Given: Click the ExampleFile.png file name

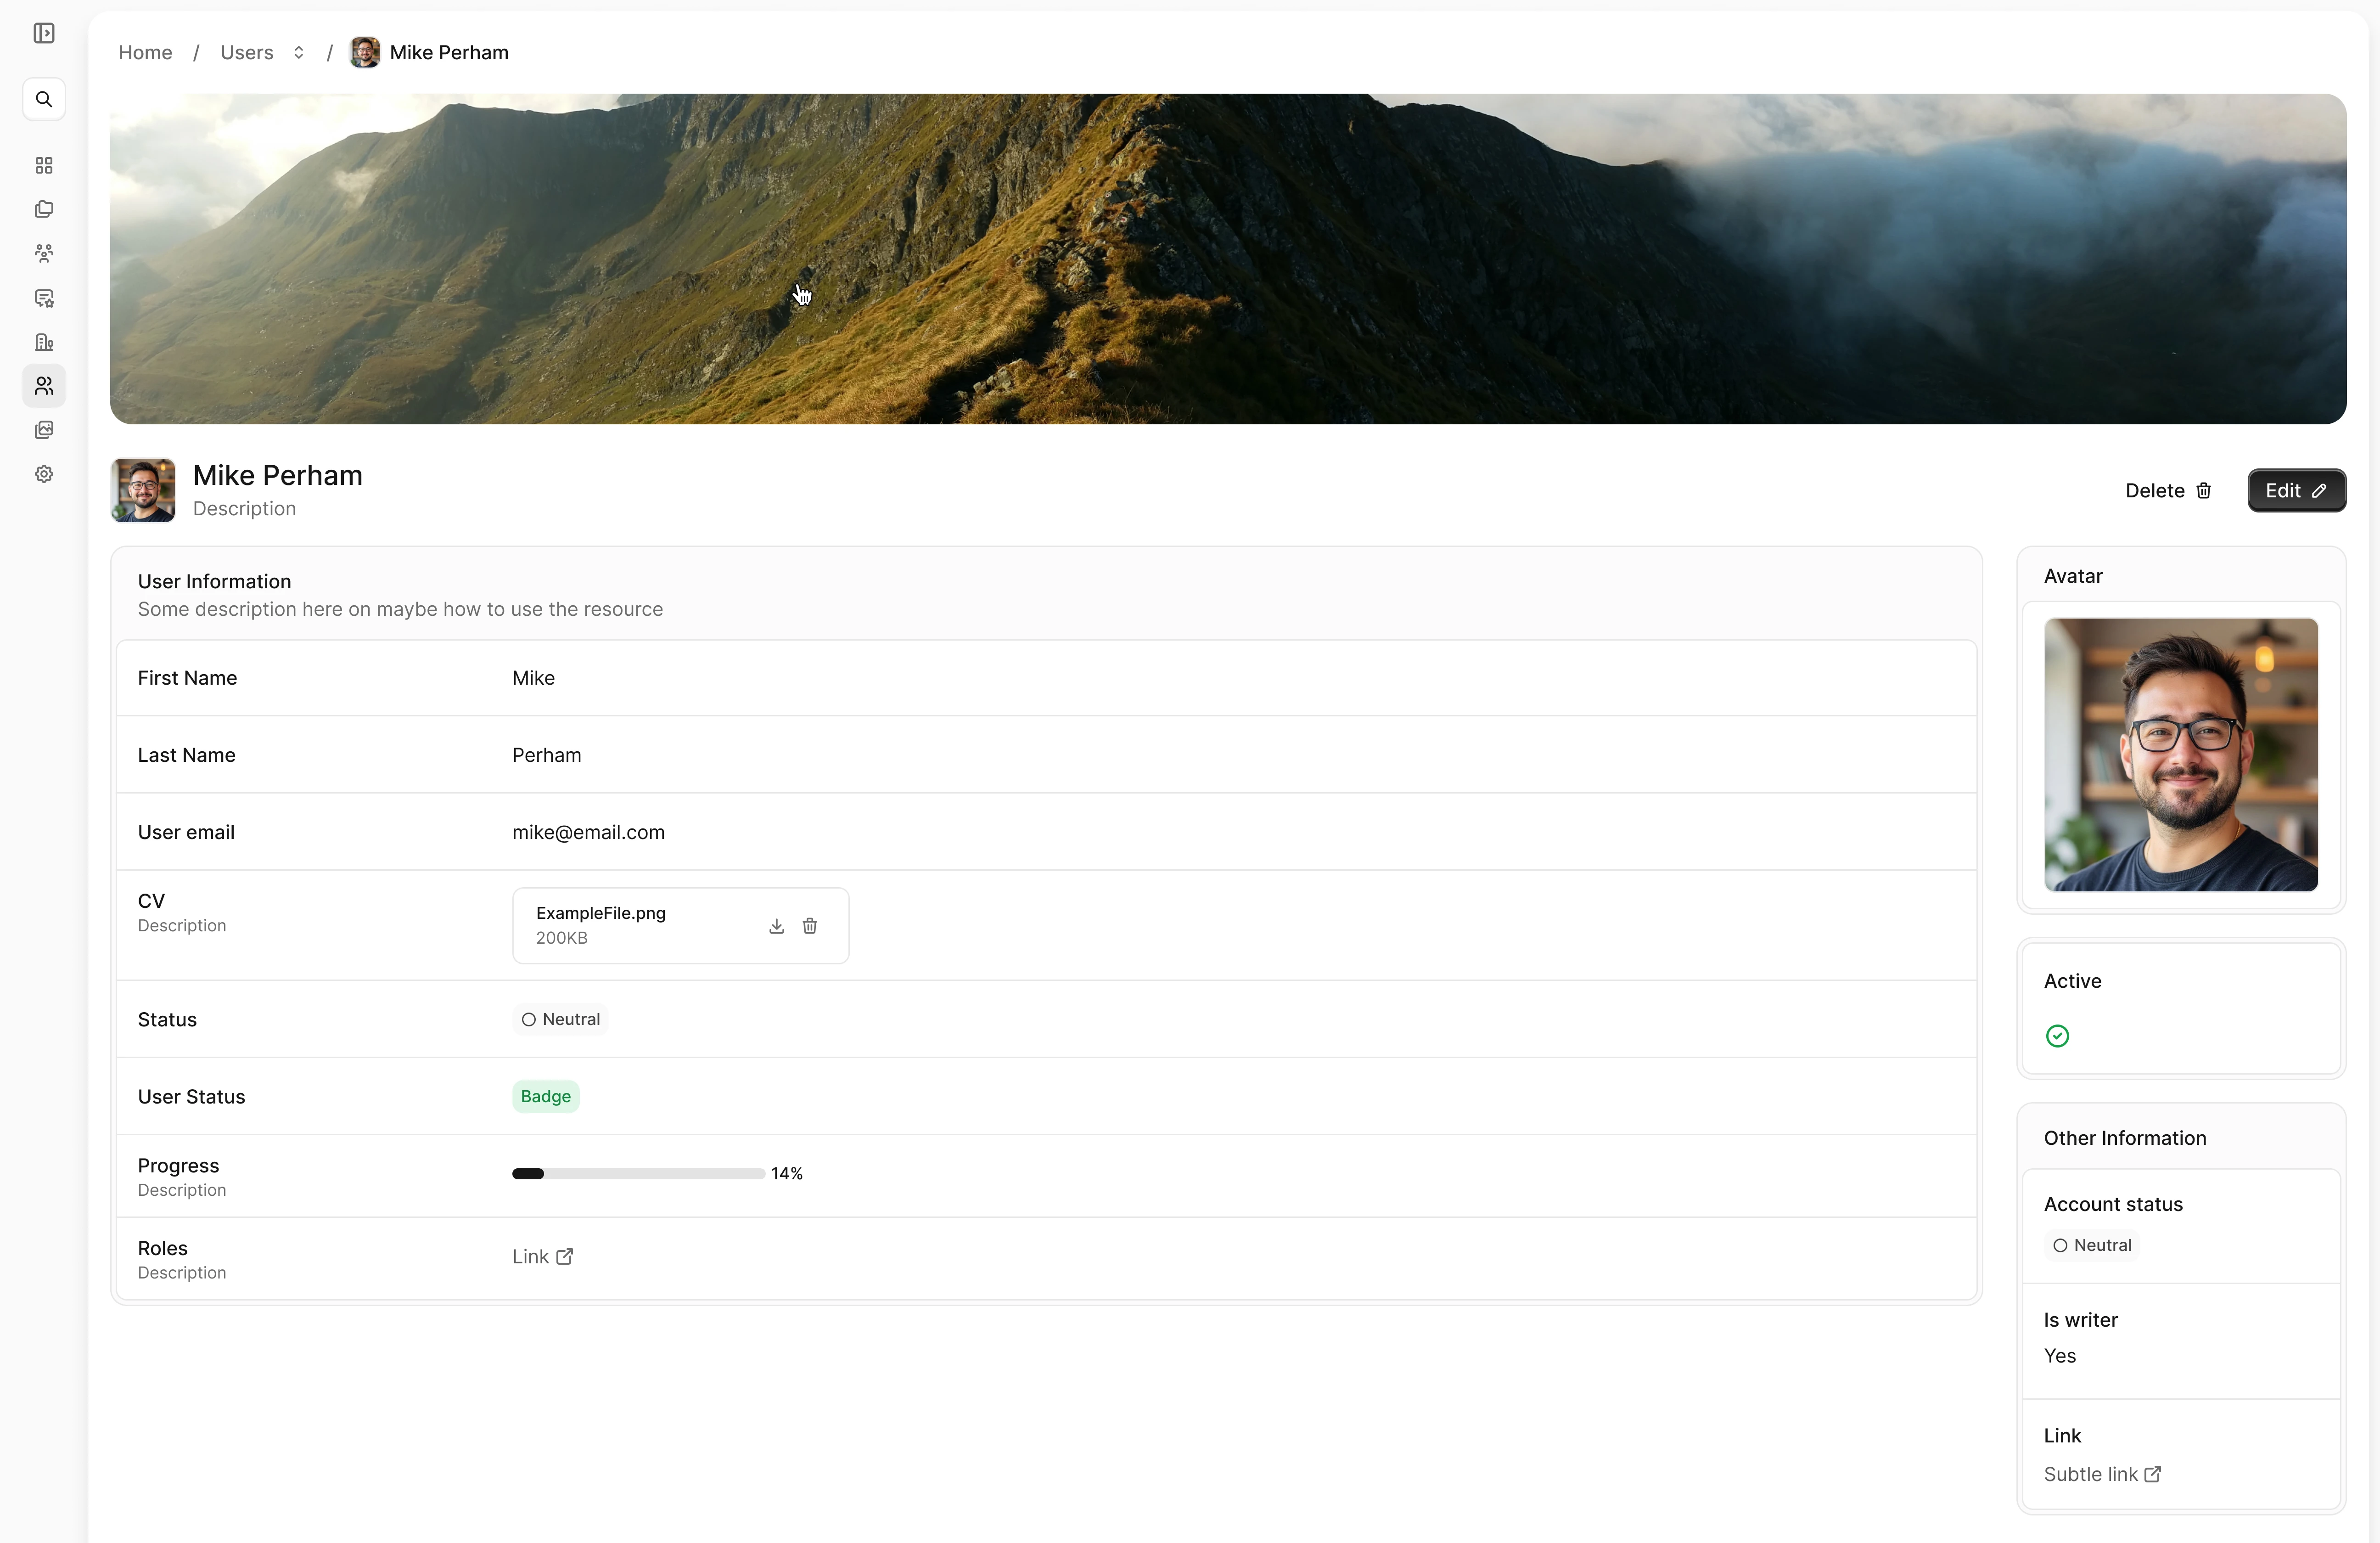Looking at the screenshot, I should [600, 912].
